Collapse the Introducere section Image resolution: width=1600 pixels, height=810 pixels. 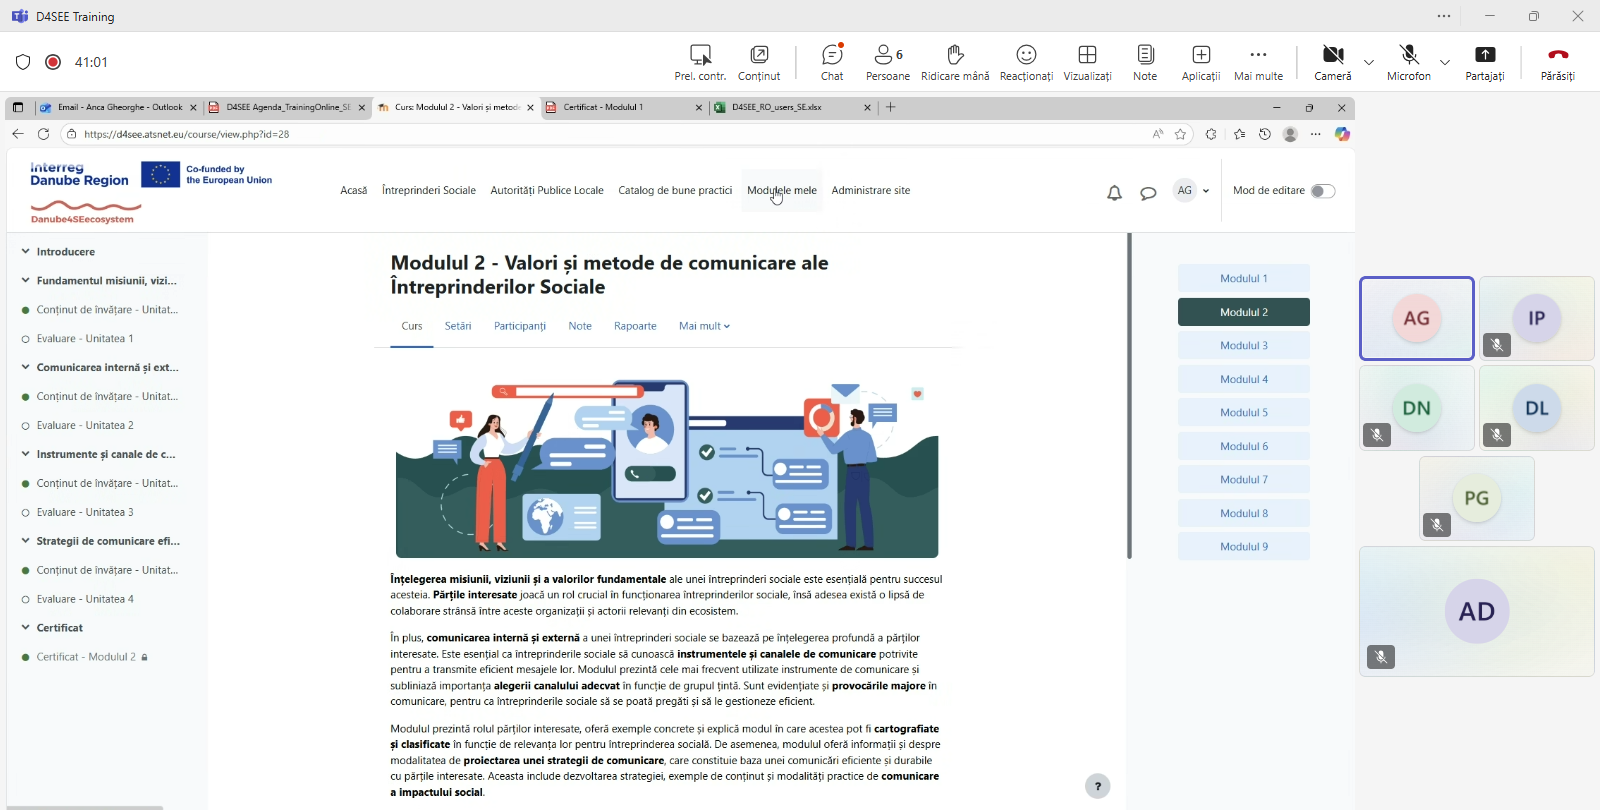pyautogui.click(x=25, y=252)
